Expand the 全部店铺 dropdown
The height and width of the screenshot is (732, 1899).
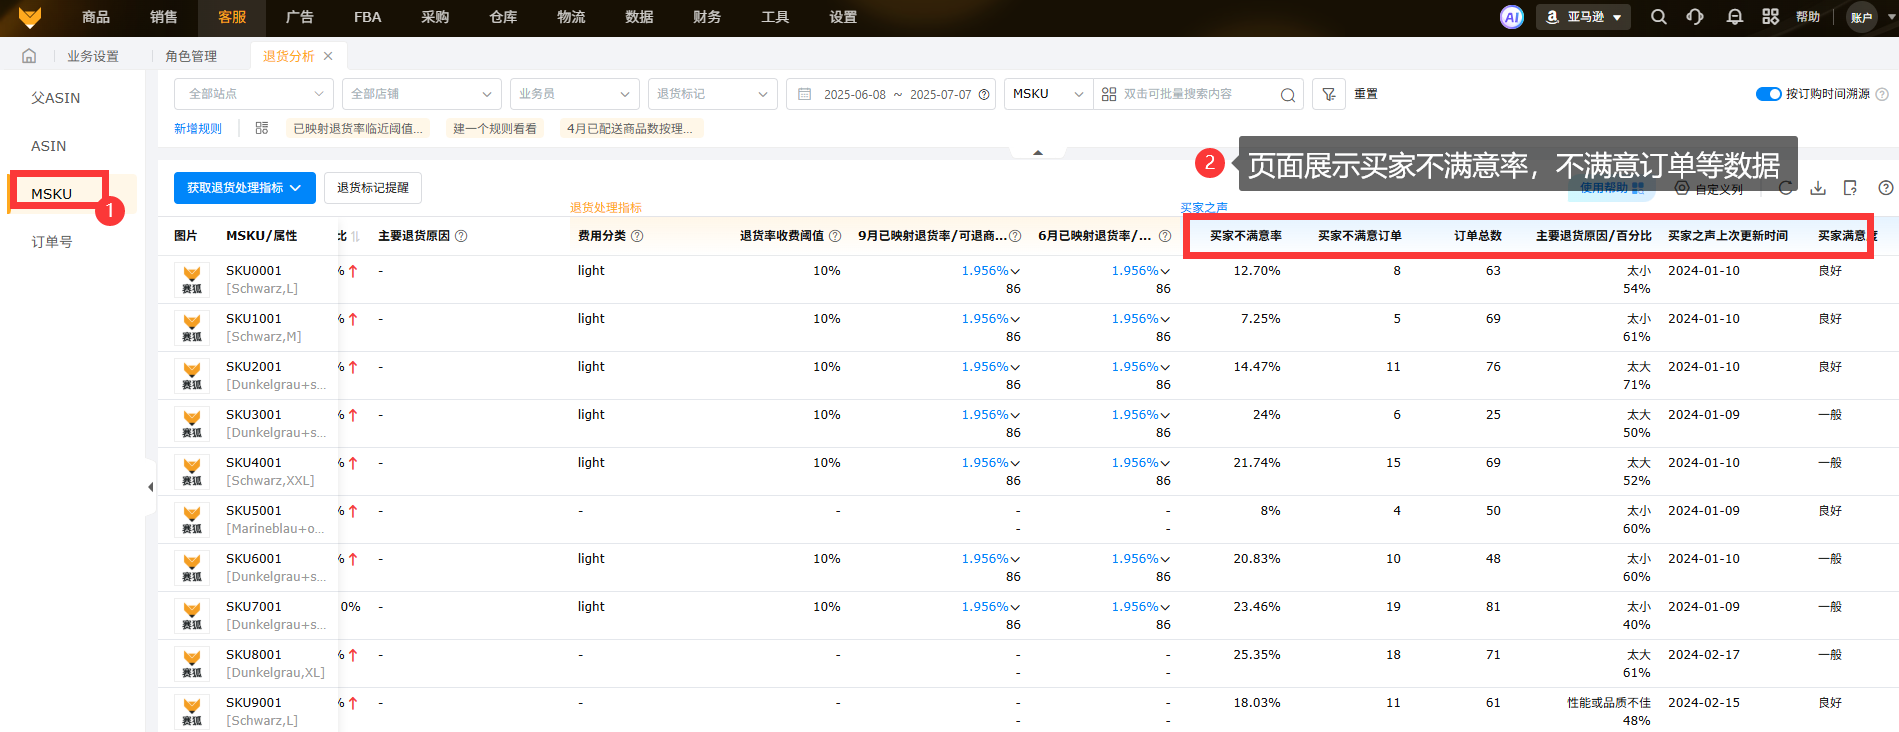click(x=421, y=94)
